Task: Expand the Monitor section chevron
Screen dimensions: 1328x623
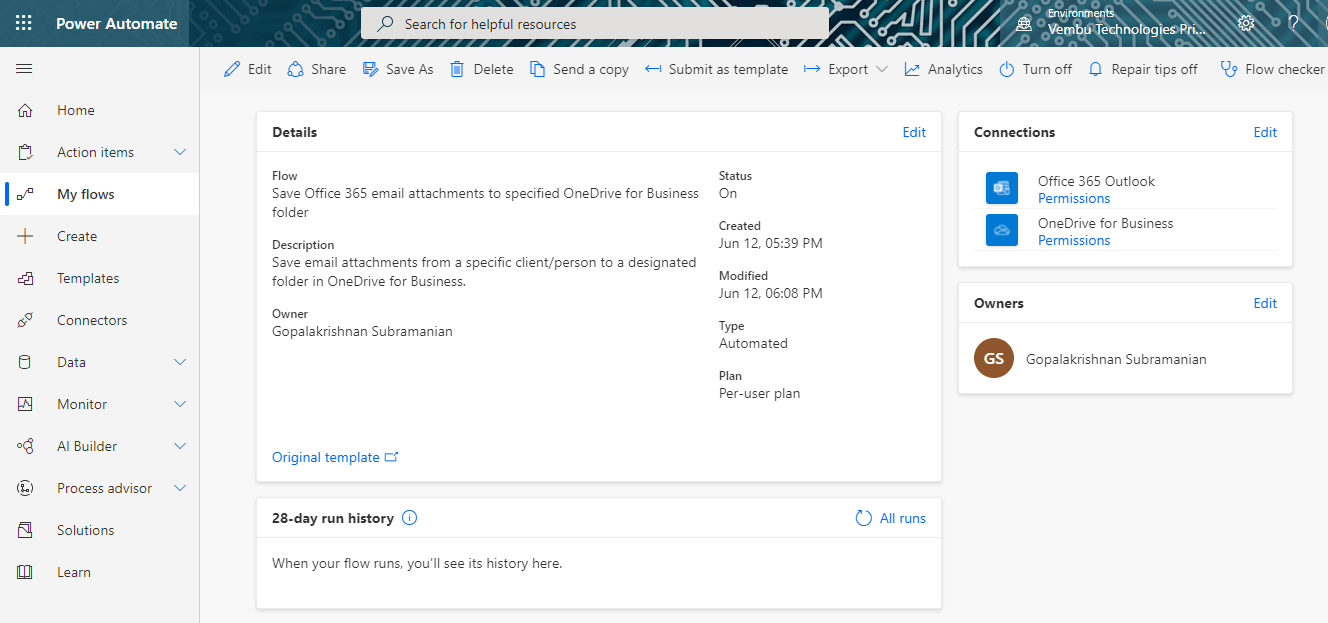Action: [180, 404]
